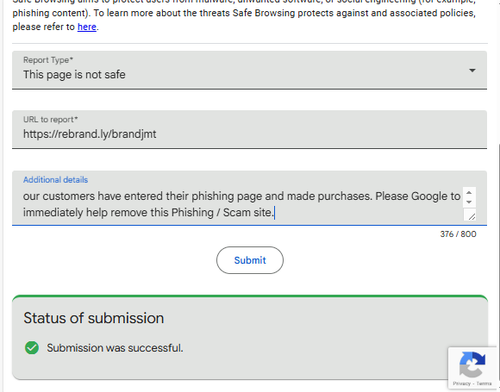Image resolution: width=500 pixels, height=392 pixels.
Task: Open the 'here' policies link
Action: point(87,27)
